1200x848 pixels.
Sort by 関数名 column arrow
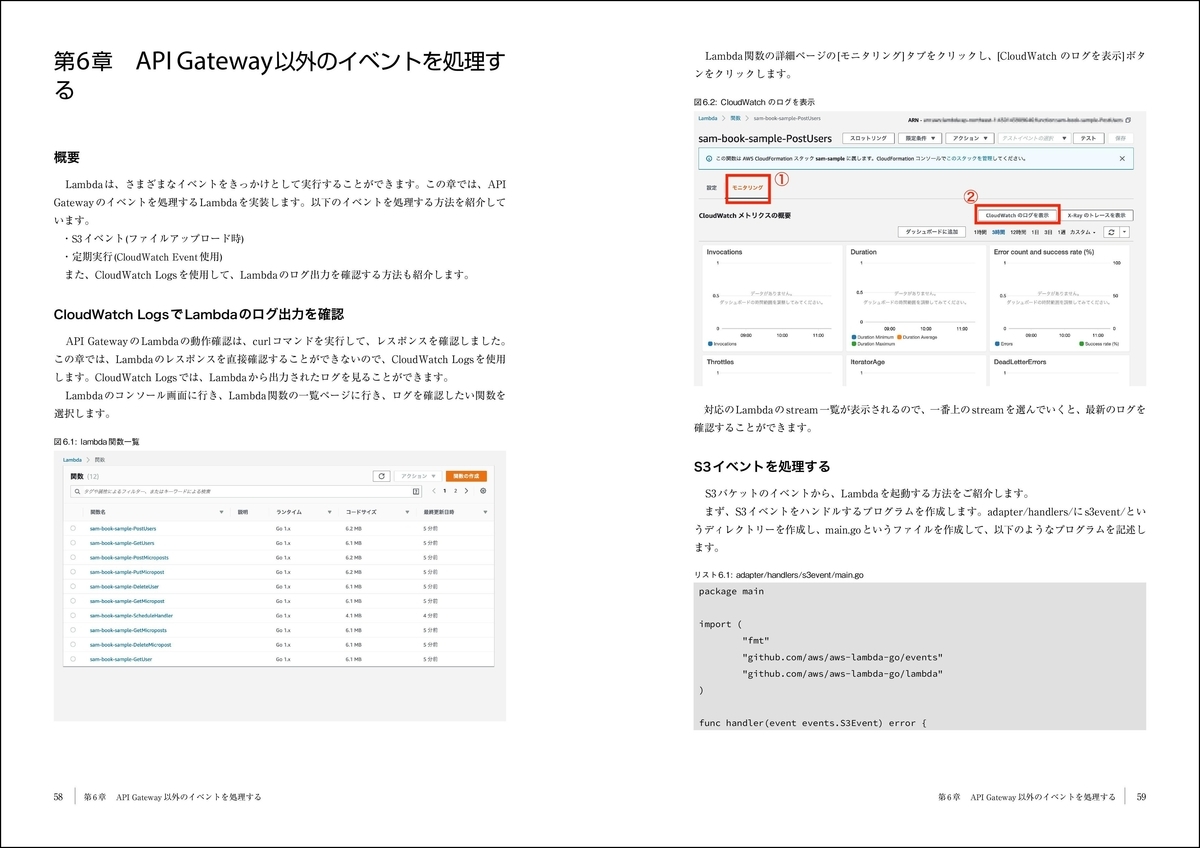point(222,511)
